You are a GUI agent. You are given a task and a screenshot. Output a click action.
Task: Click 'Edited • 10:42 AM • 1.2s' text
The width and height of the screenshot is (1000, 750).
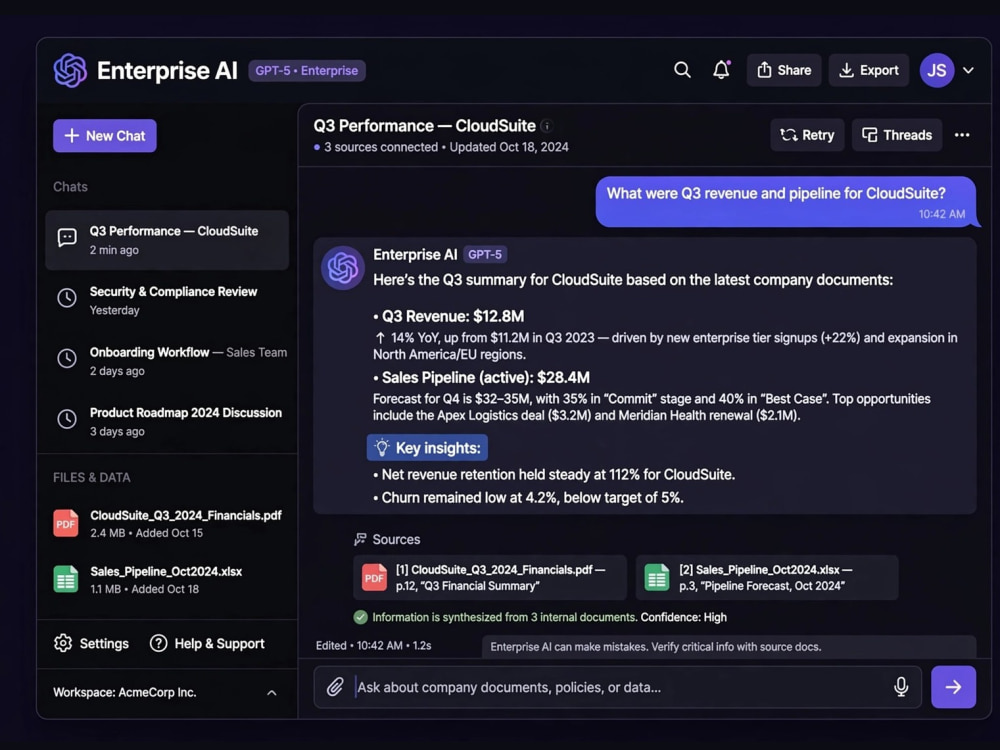(373, 645)
